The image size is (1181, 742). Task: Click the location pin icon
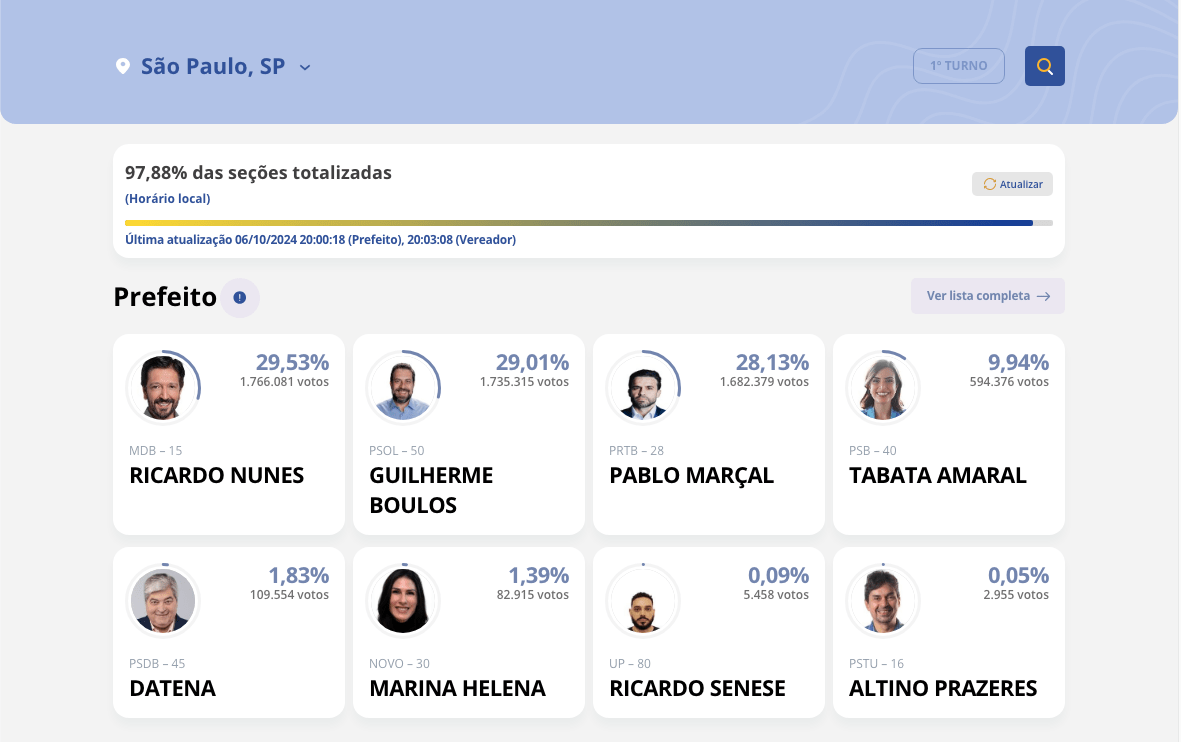tap(123, 67)
